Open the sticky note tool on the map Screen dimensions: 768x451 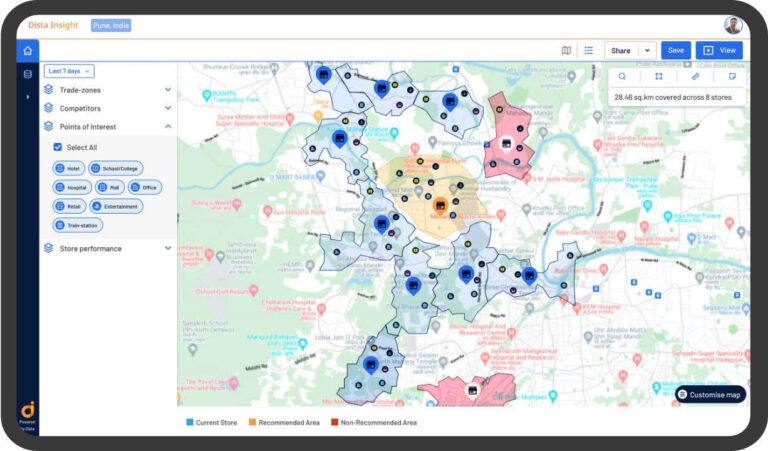click(732, 76)
